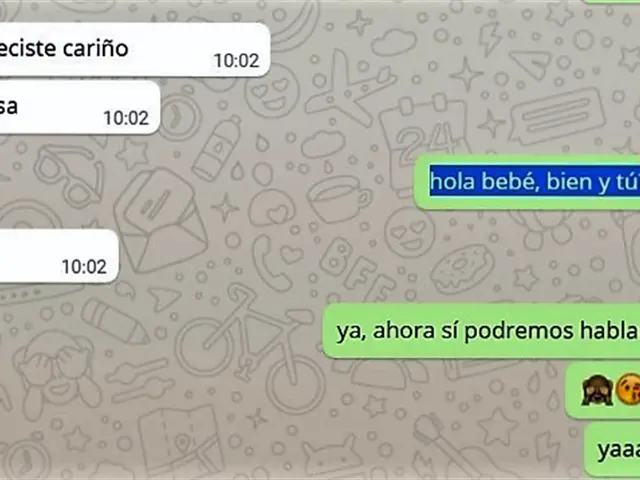Click the bicycle doodle in wallpaper

pyautogui.click(x=250, y=347)
